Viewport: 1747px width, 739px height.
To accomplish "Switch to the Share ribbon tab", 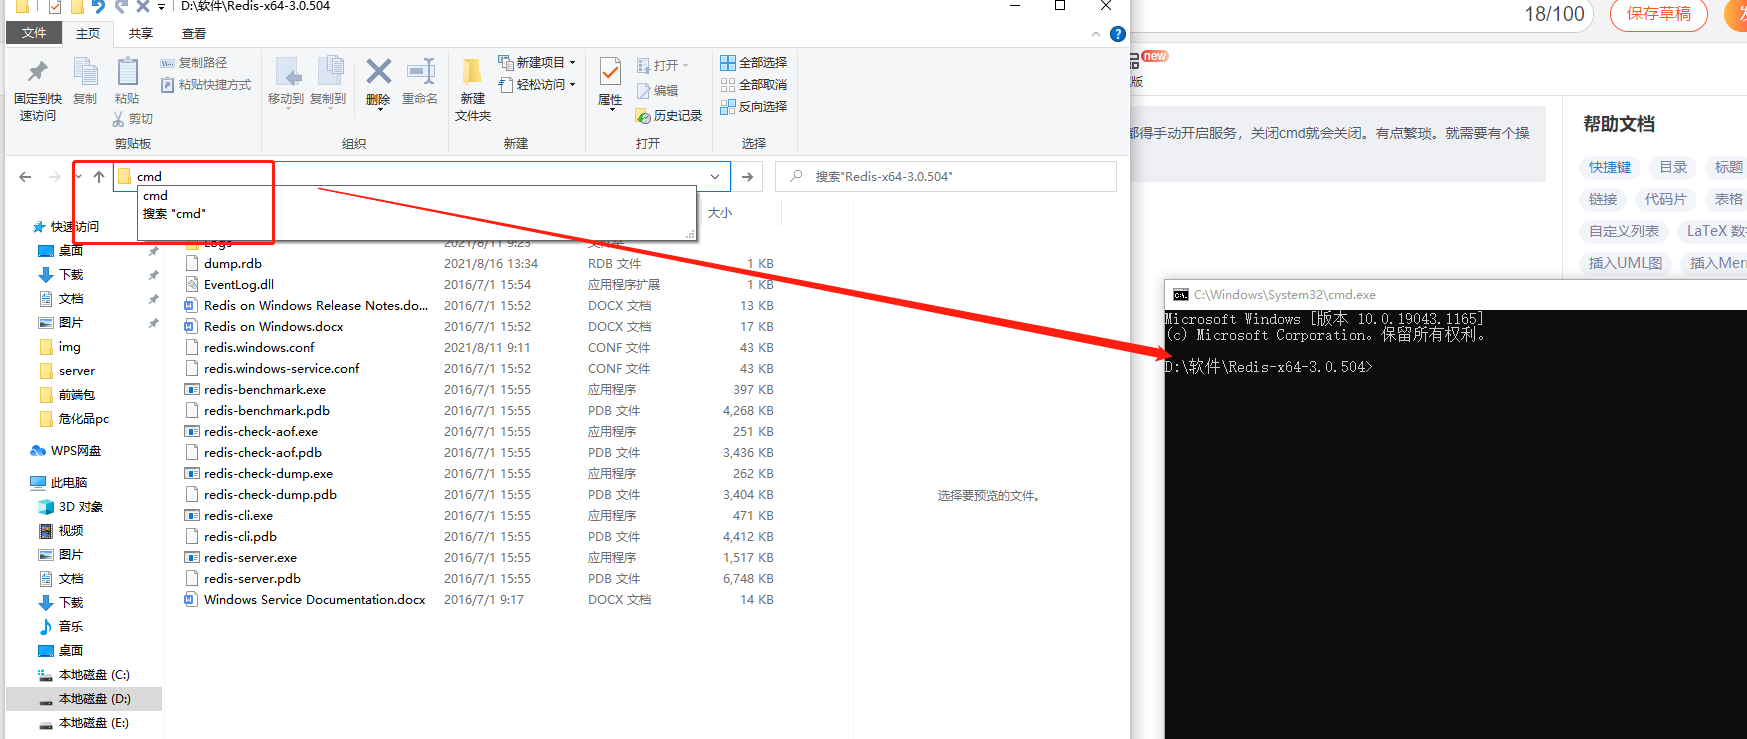I will (141, 33).
